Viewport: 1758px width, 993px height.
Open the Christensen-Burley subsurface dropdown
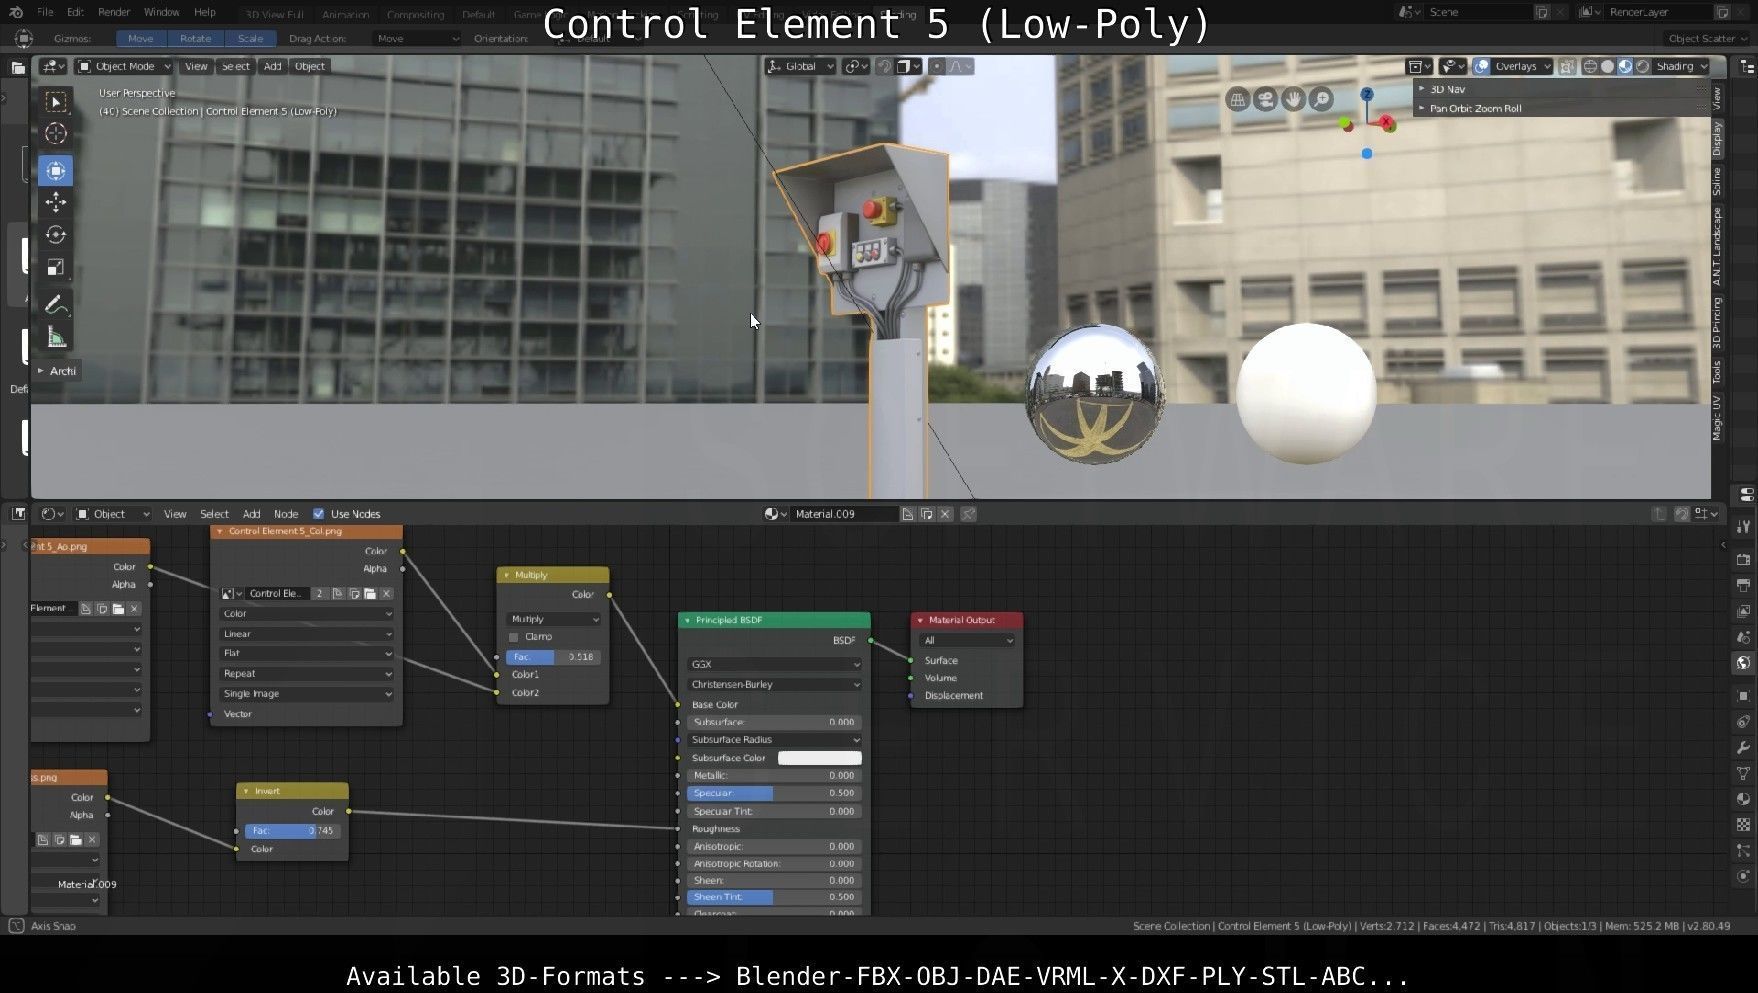tap(774, 684)
